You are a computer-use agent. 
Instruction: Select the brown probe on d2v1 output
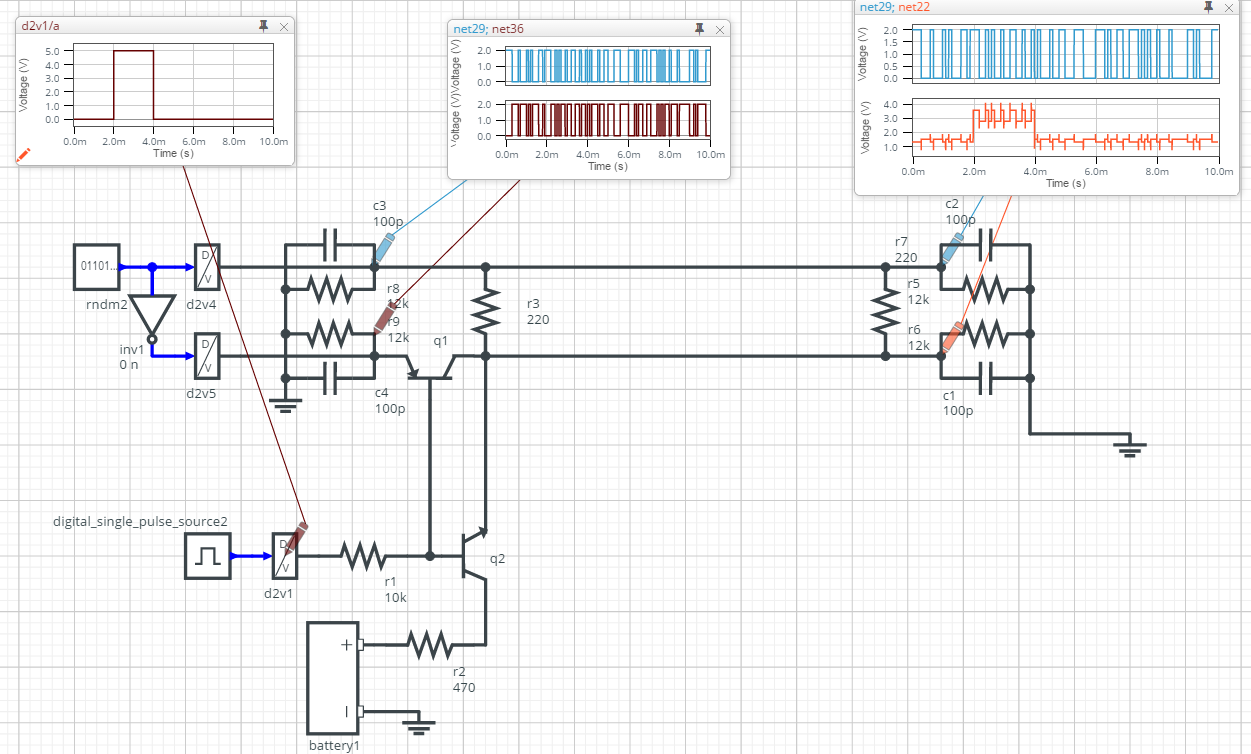pos(296,533)
